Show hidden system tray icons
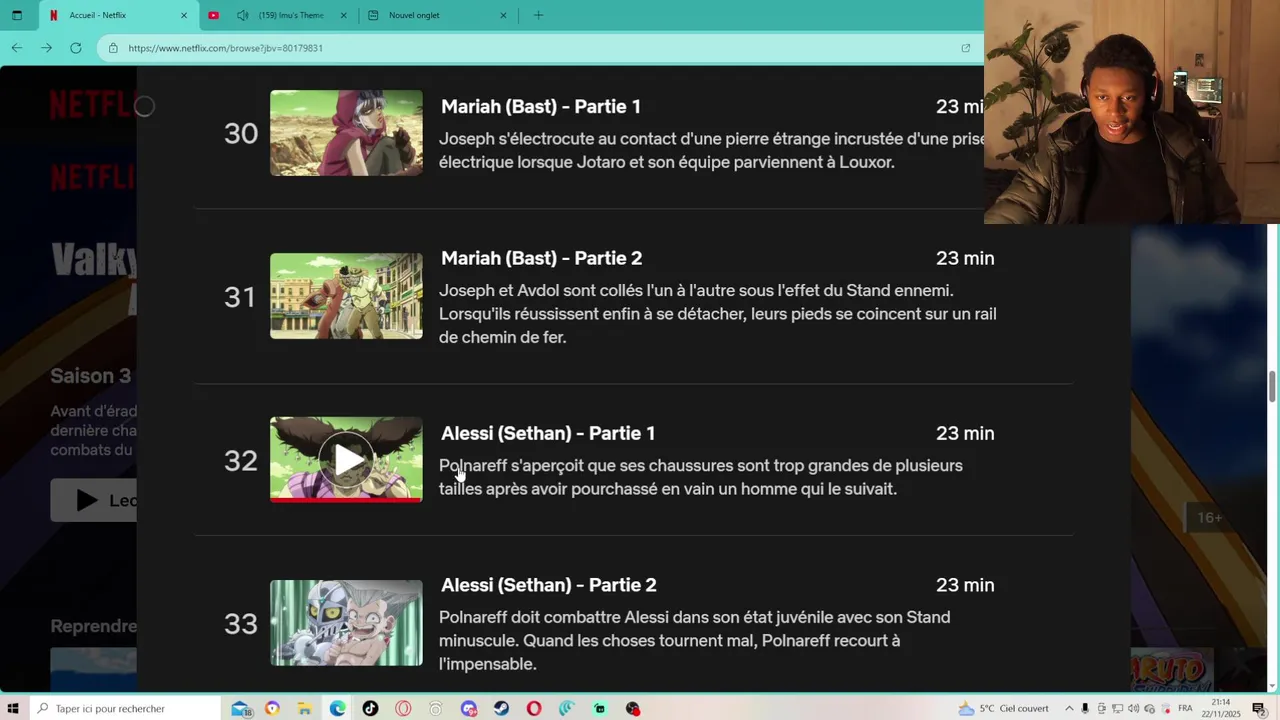 (1067, 708)
